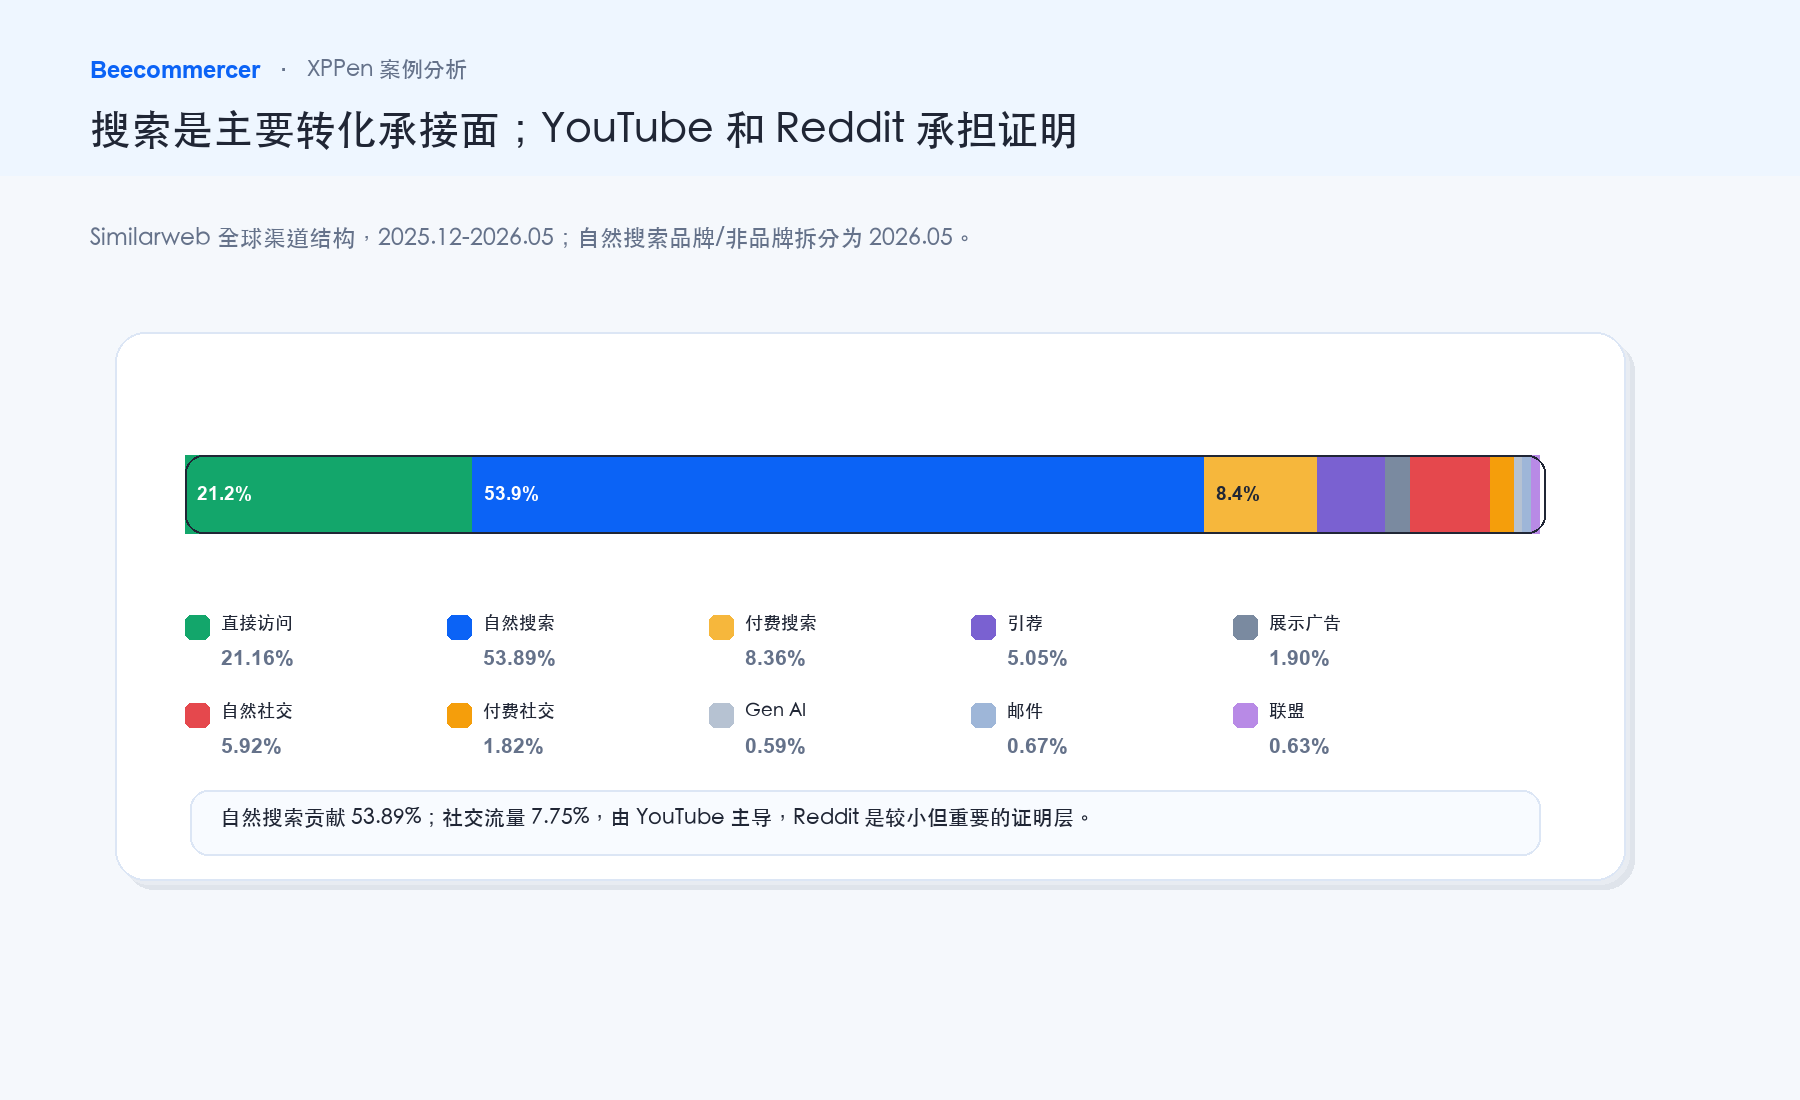This screenshot has width=1800, height=1100.
Task: Click the 1.90% value under 展示广告
Action: coord(1299,658)
